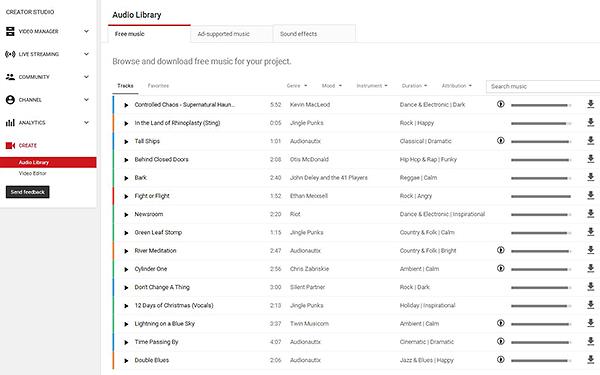
Task: Open Video Editor in sidebar
Action: point(33,173)
